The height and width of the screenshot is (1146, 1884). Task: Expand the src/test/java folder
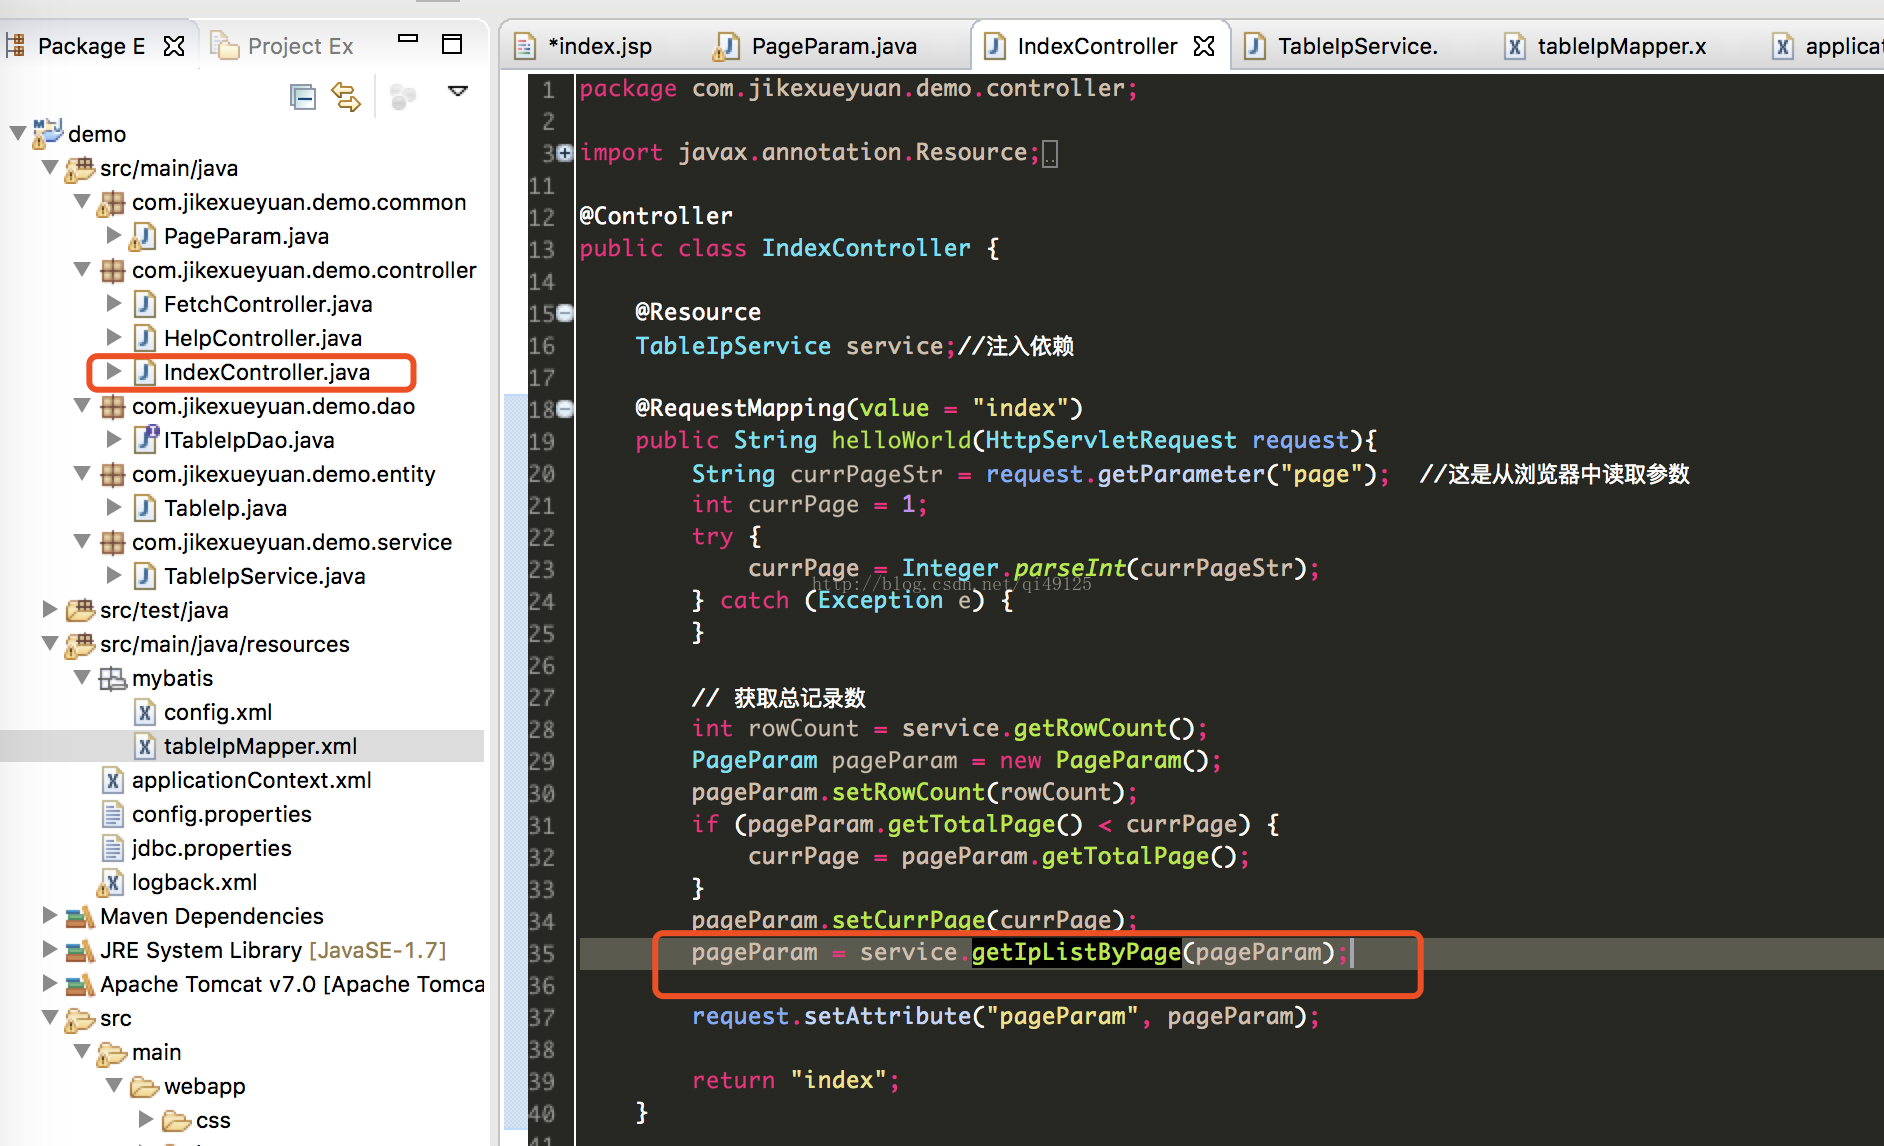49,609
